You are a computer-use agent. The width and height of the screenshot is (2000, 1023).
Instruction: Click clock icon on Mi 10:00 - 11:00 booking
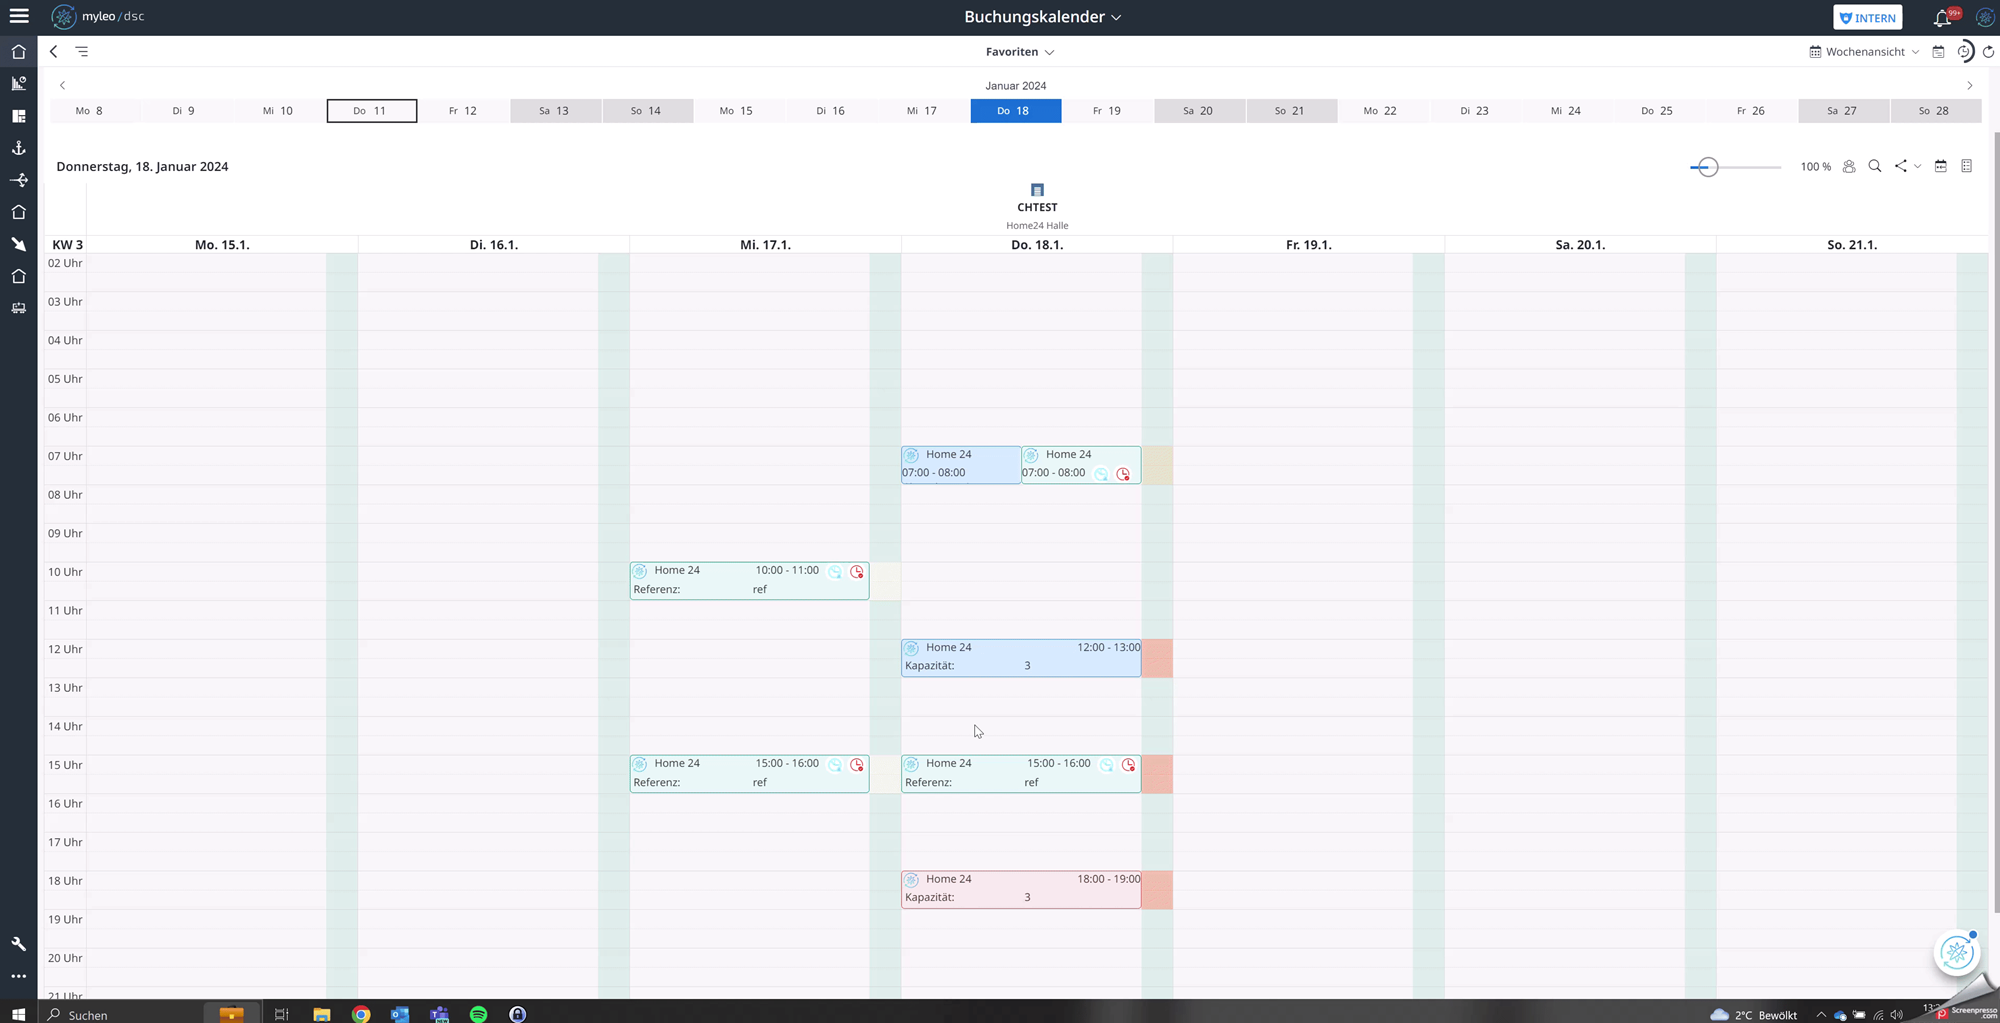coord(857,572)
